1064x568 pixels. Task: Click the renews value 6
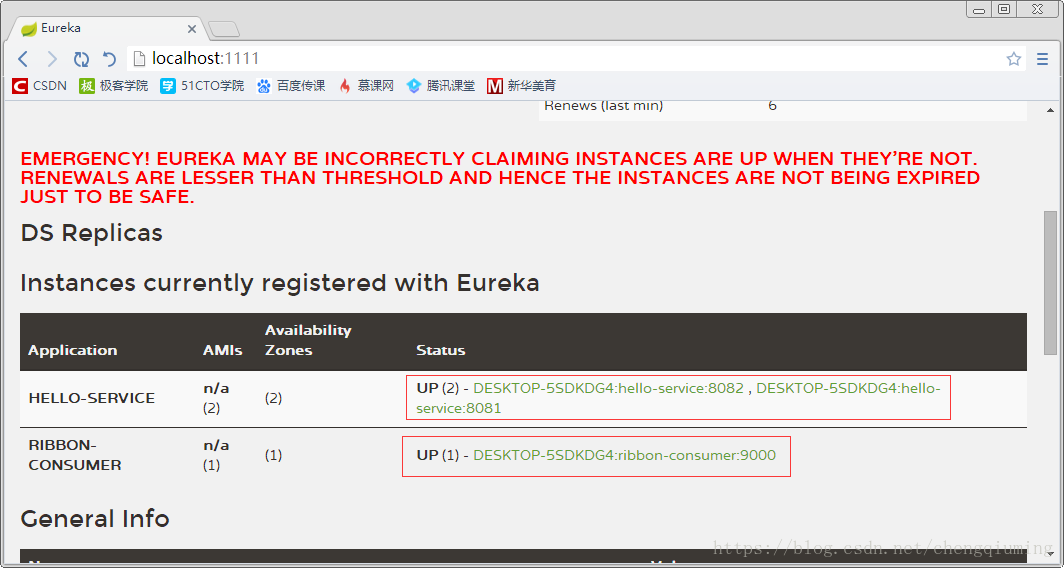tap(773, 106)
